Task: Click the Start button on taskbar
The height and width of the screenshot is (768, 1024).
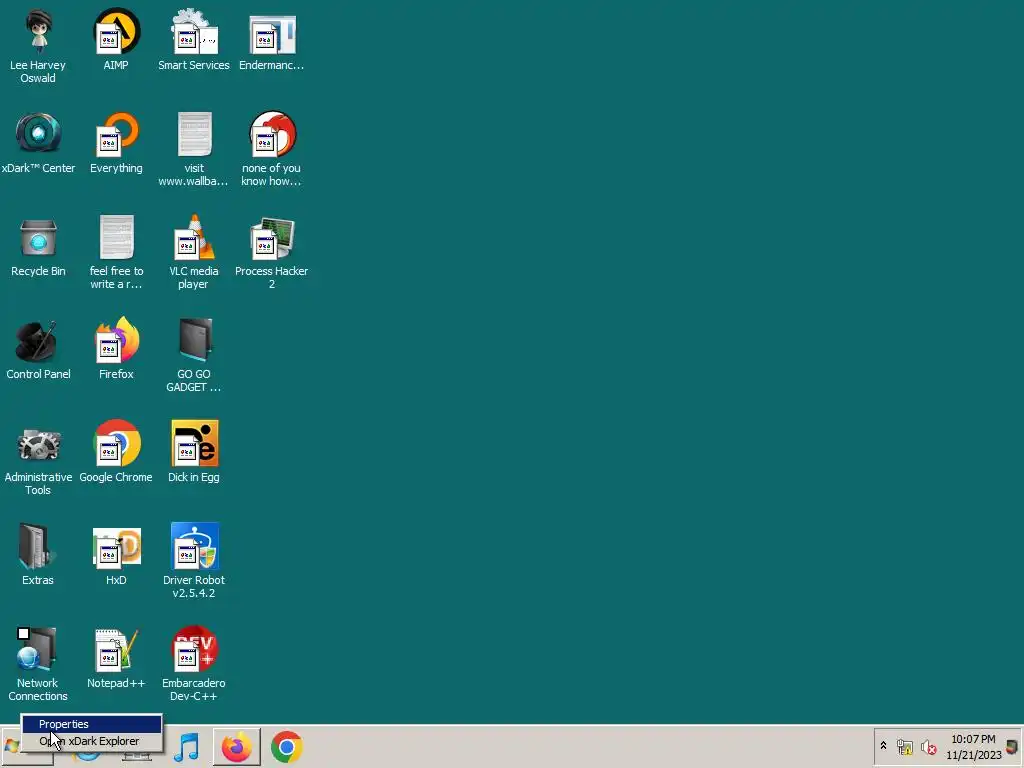Action: pyautogui.click(x=12, y=747)
